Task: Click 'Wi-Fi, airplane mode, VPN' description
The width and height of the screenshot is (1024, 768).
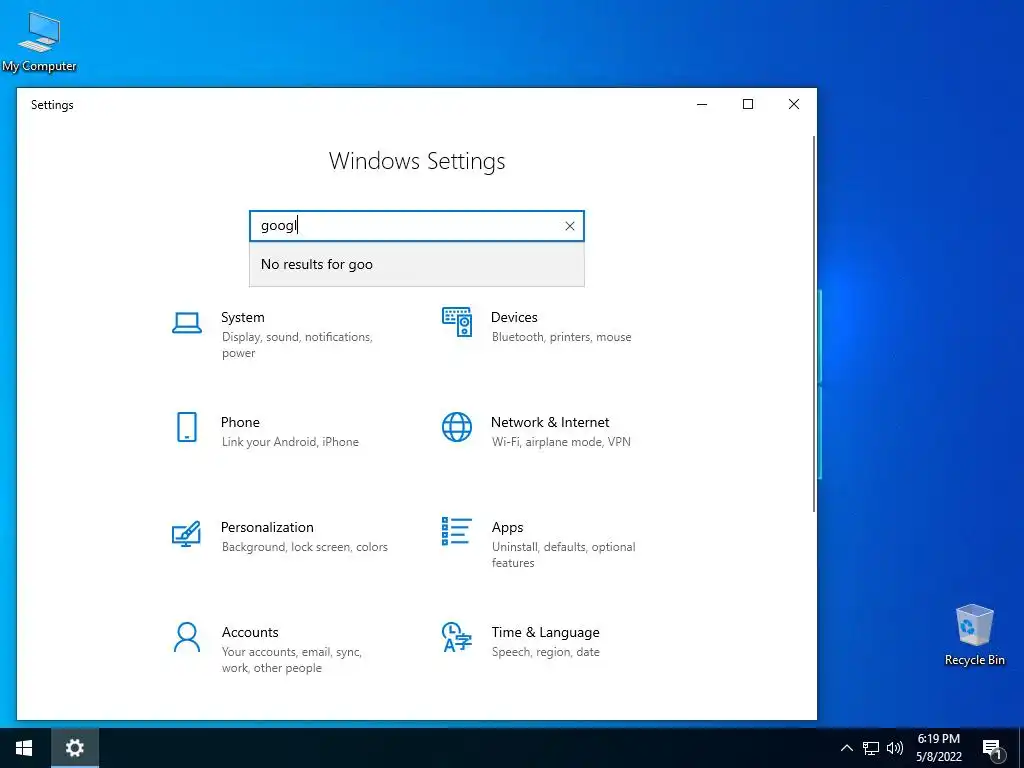Action: click(561, 442)
